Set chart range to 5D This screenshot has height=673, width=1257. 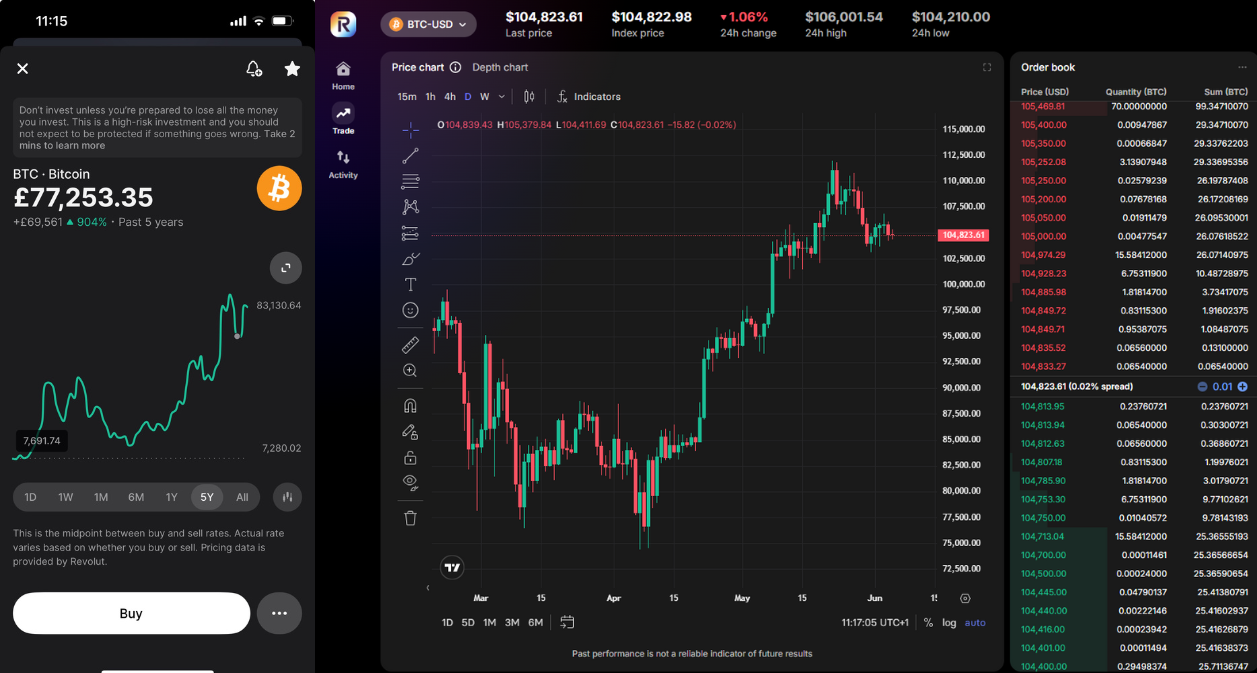[x=468, y=622]
